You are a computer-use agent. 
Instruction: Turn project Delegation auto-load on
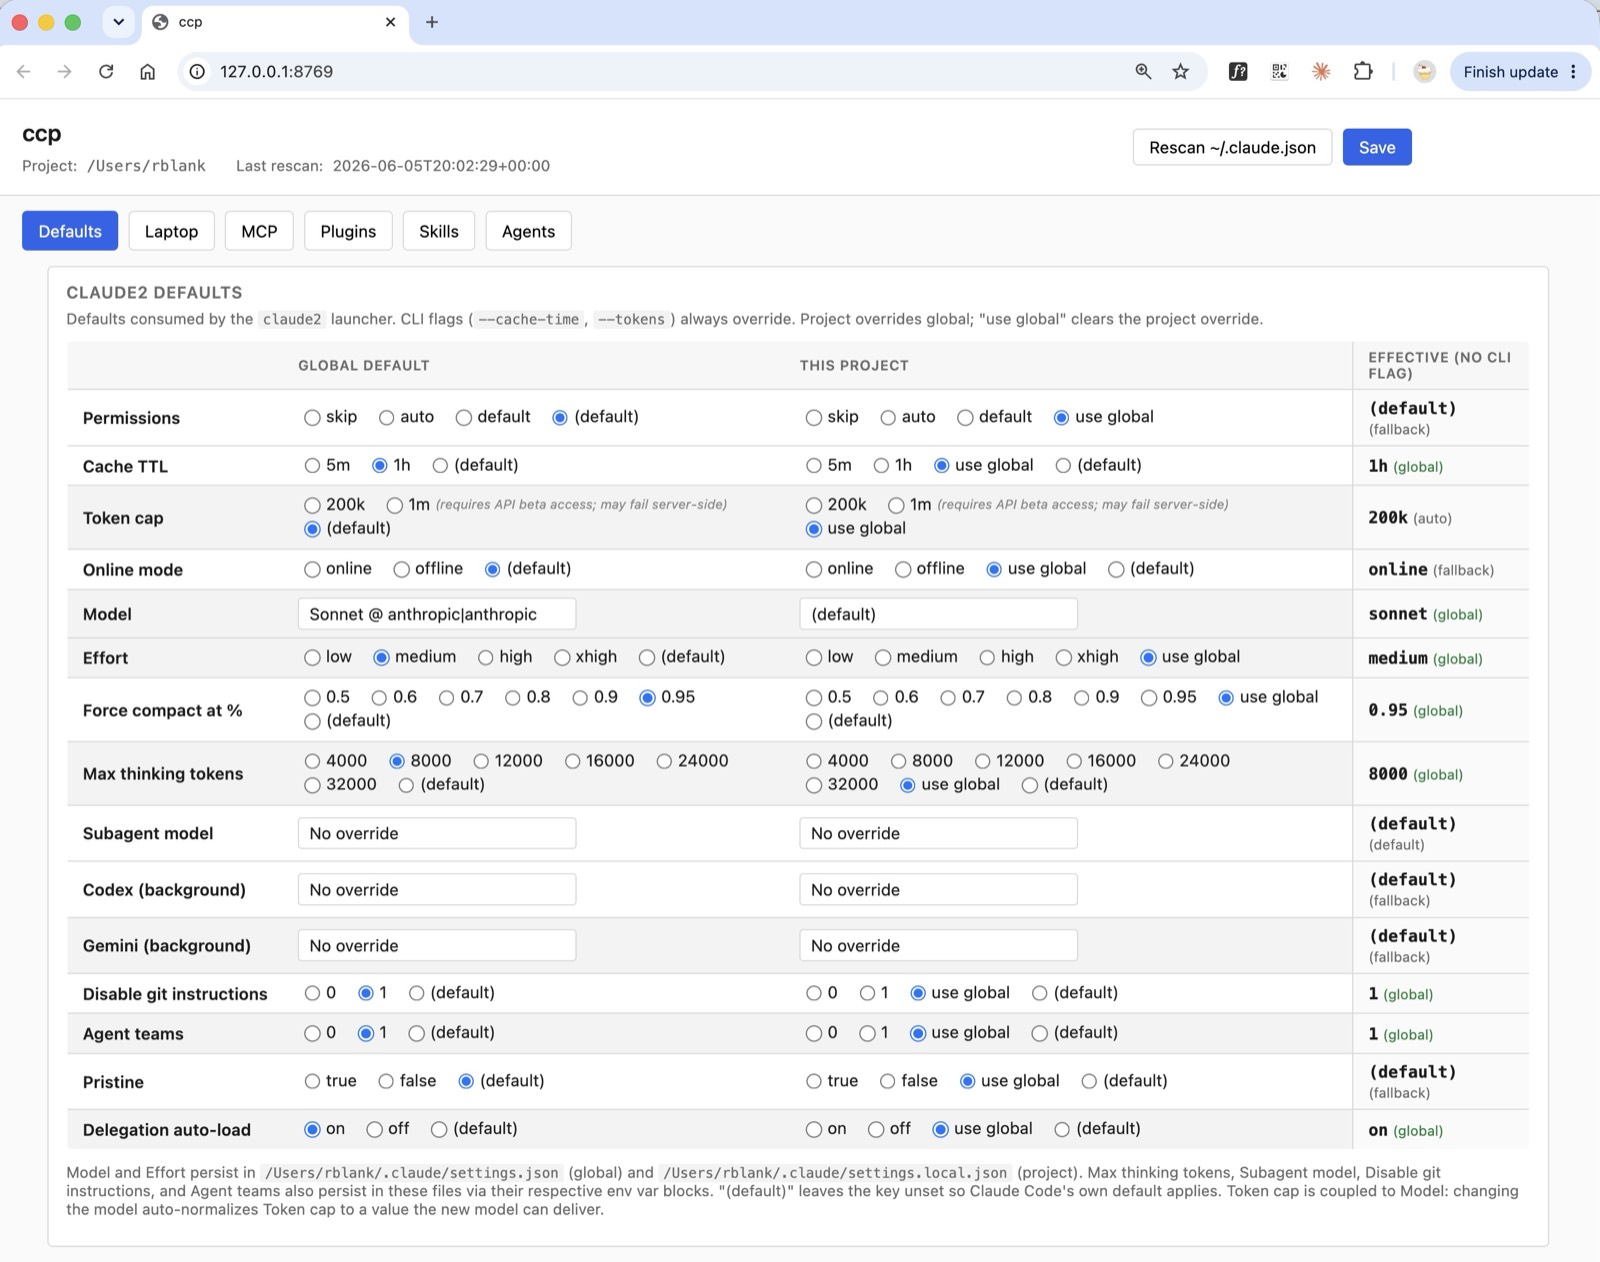pyautogui.click(x=814, y=1130)
